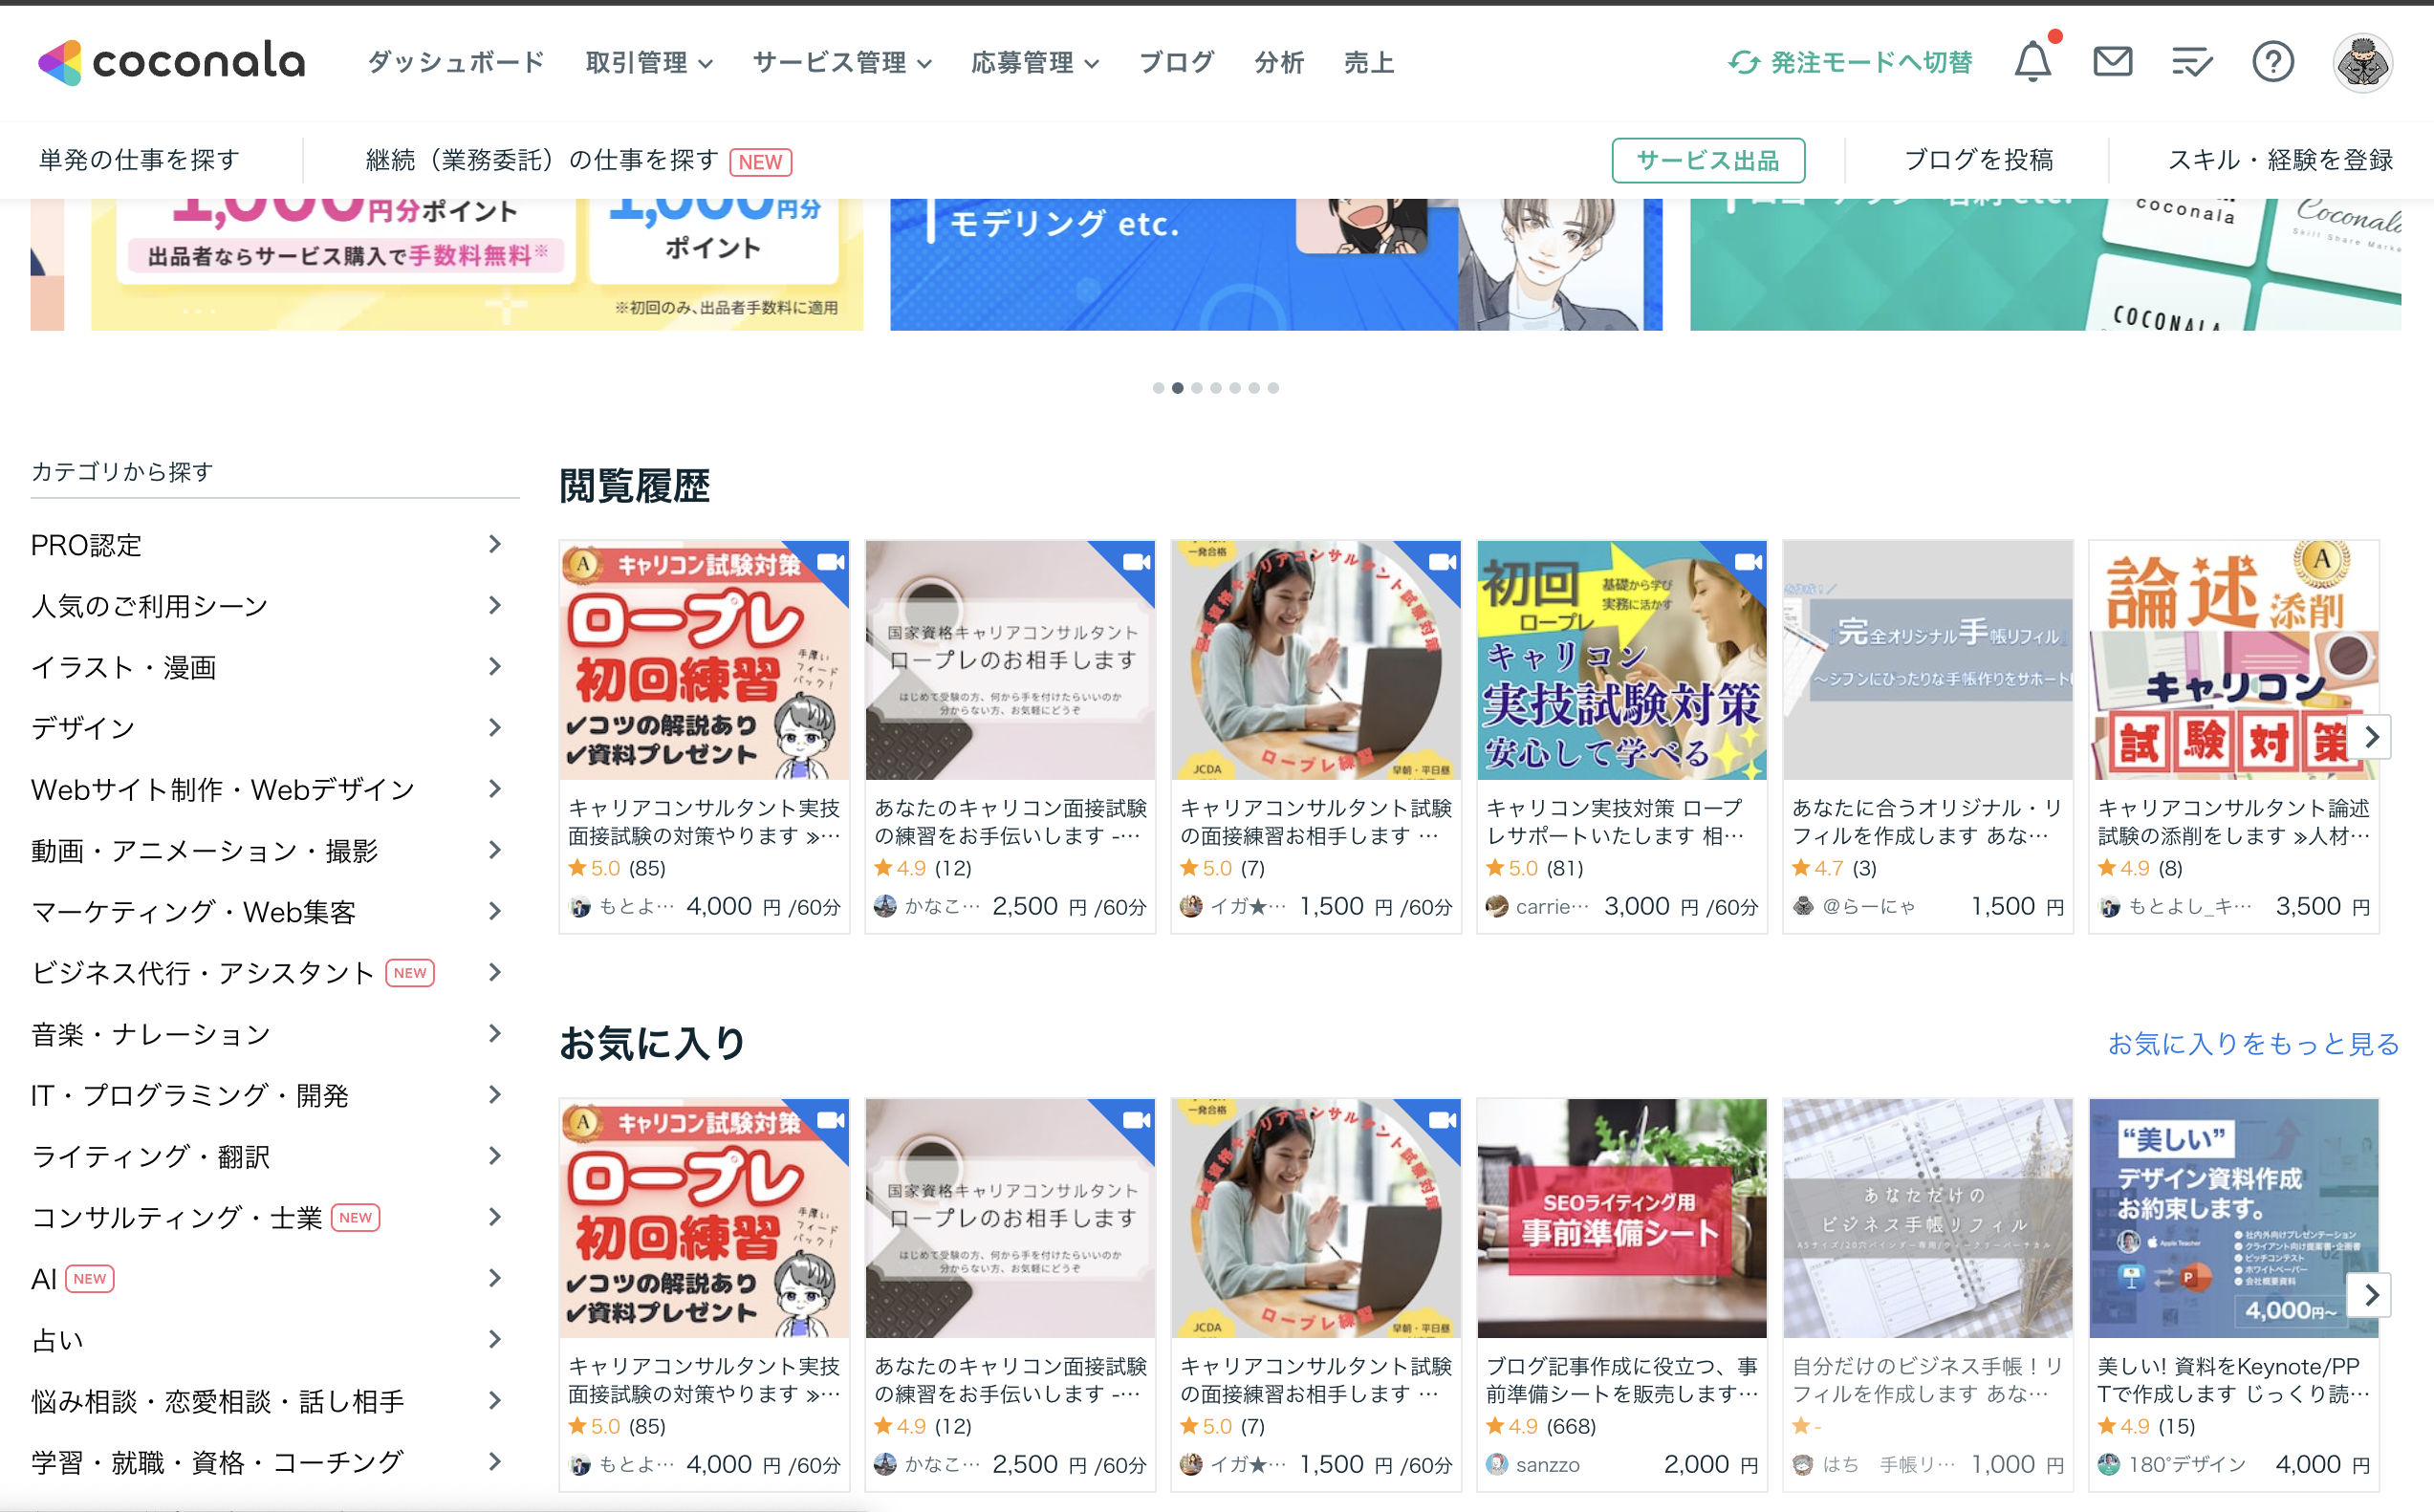Image resolution: width=2434 pixels, height=1512 pixels.
Task: Expand the 応募管理 dropdown menu
Action: click(1034, 63)
